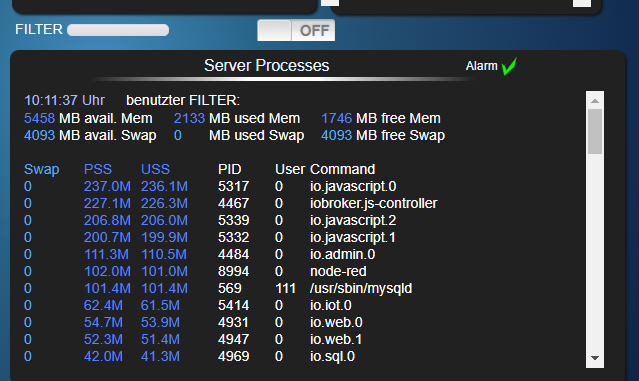The height and width of the screenshot is (381, 639).
Task: Click PID 4467
Action: (x=234, y=203)
